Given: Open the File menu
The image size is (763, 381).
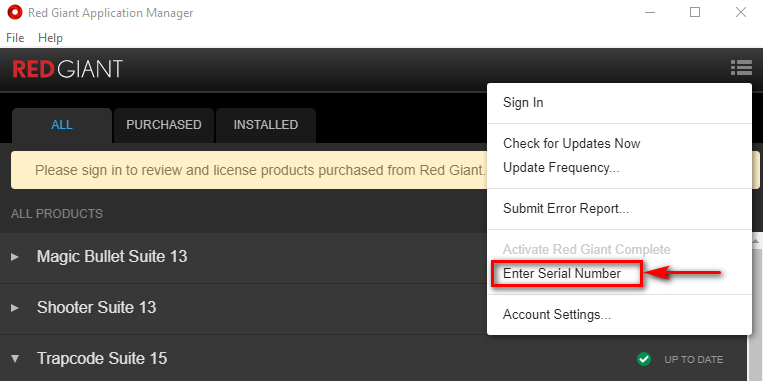Looking at the screenshot, I should 15,37.
